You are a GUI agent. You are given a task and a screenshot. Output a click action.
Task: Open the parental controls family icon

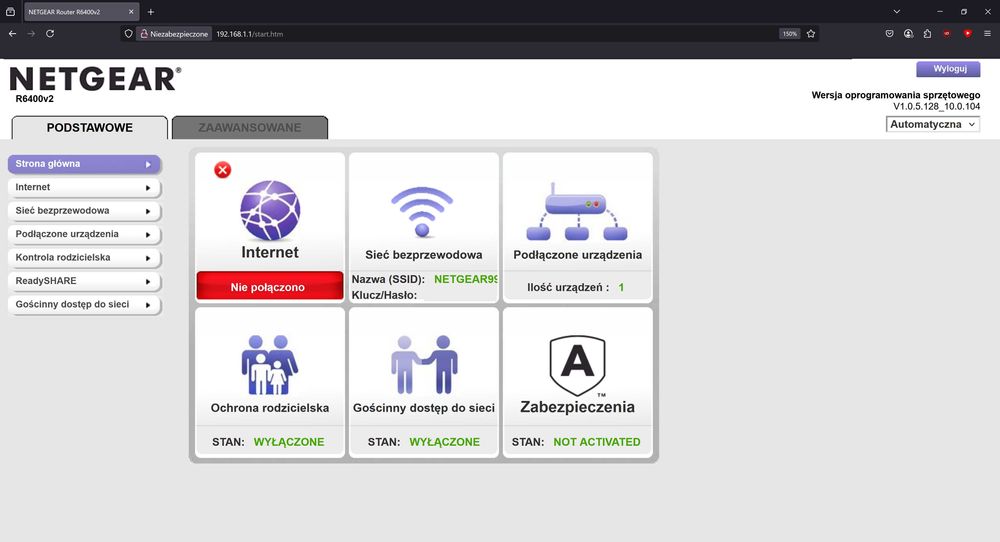269,365
